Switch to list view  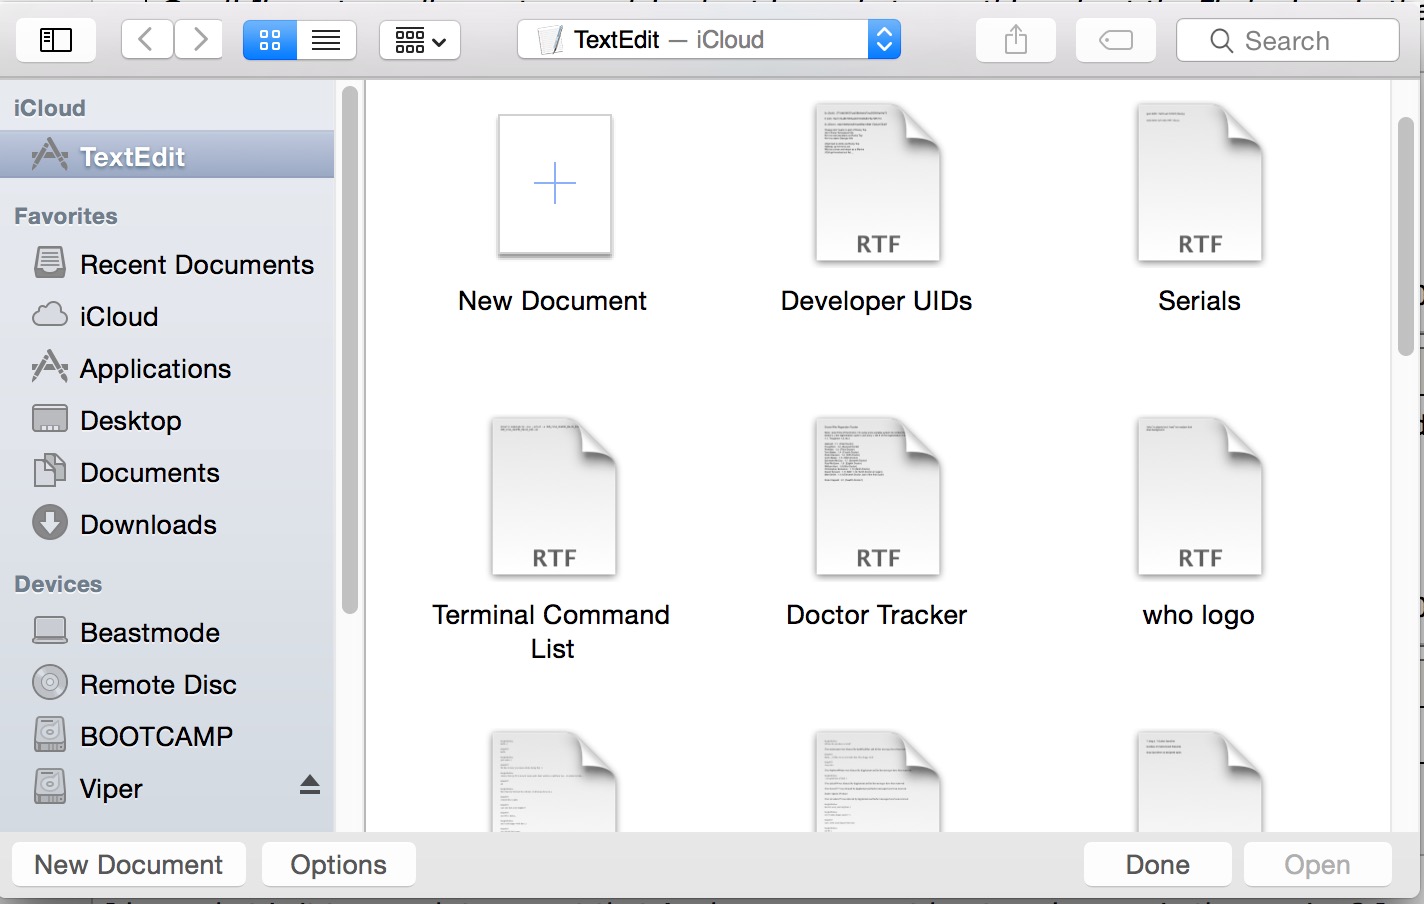[326, 40]
